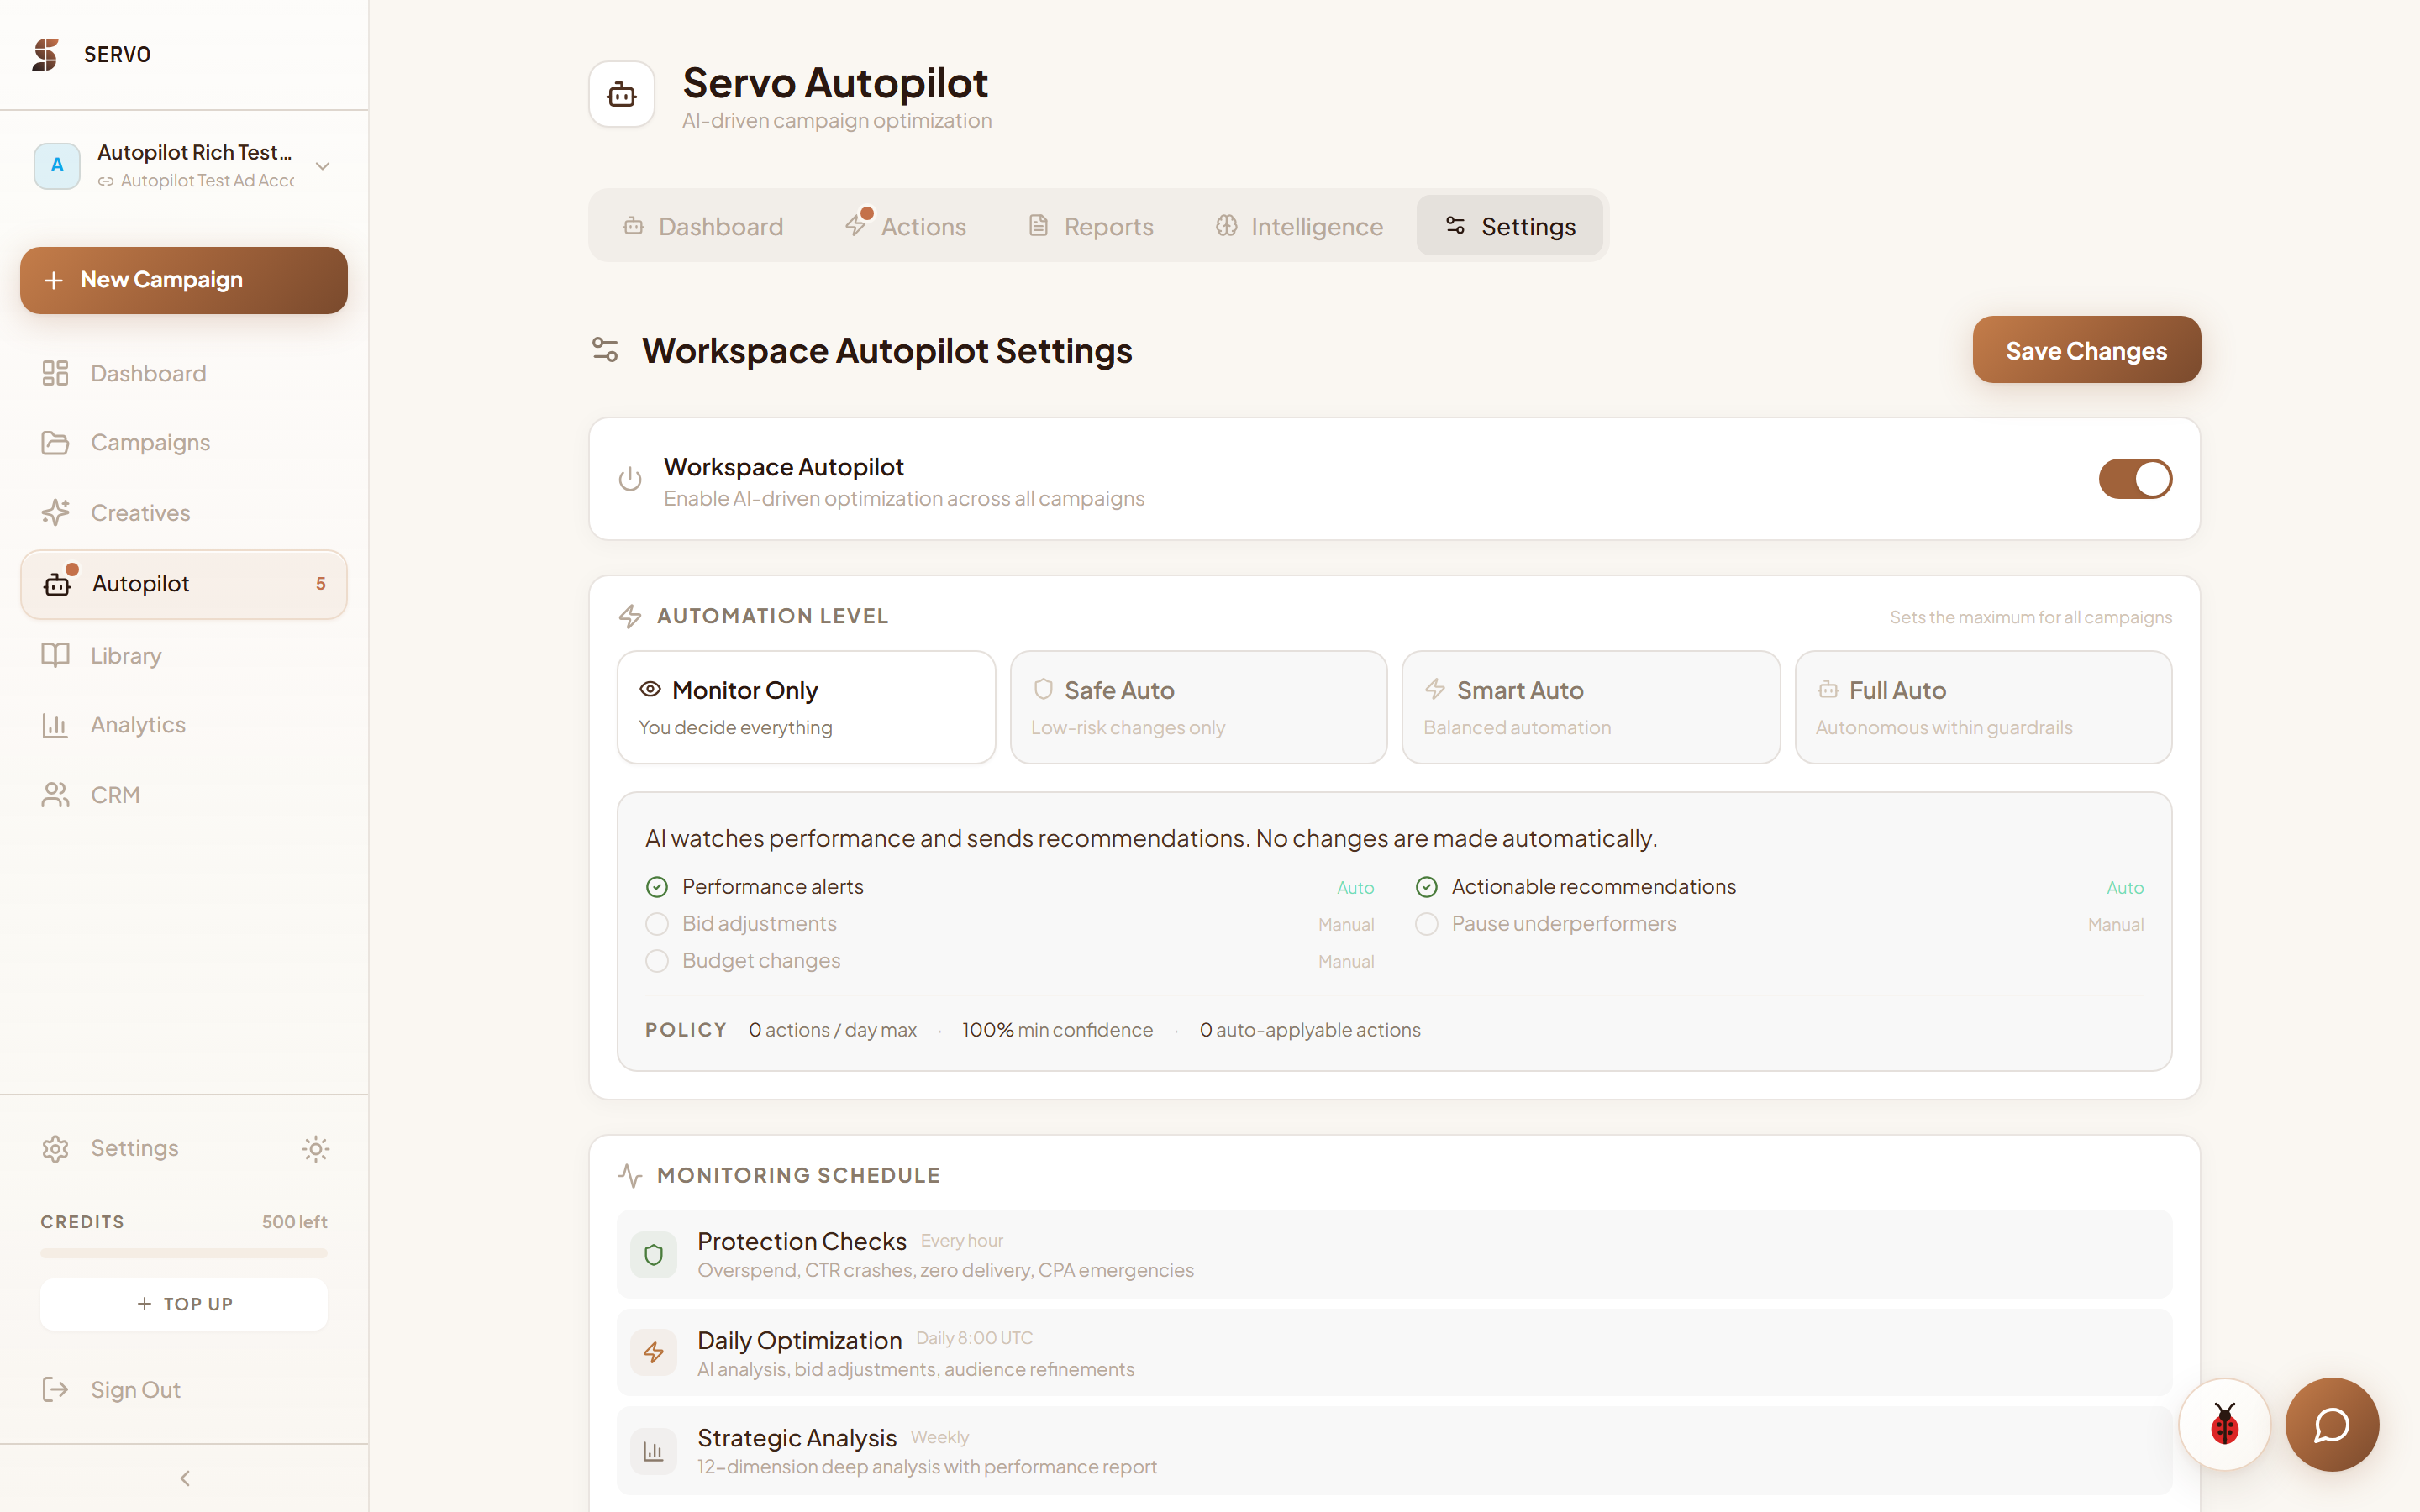Click the ladybug bug report icon
Image resolution: width=2420 pixels, height=1512 pixels.
pos(2224,1424)
